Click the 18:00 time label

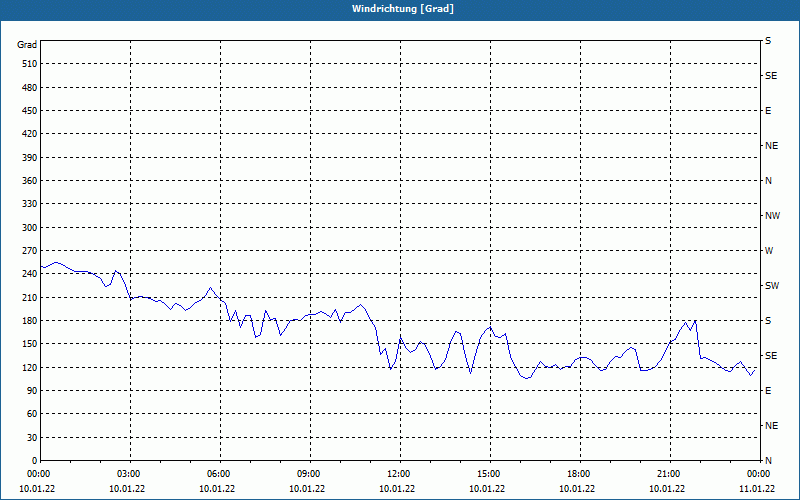tap(580, 474)
